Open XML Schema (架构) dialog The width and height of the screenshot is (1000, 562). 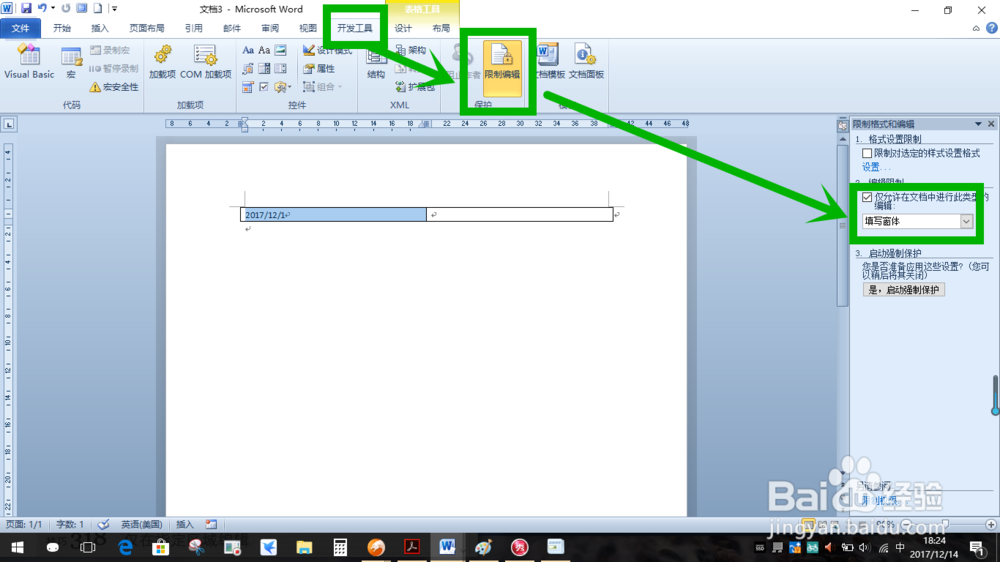coord(411,50)
